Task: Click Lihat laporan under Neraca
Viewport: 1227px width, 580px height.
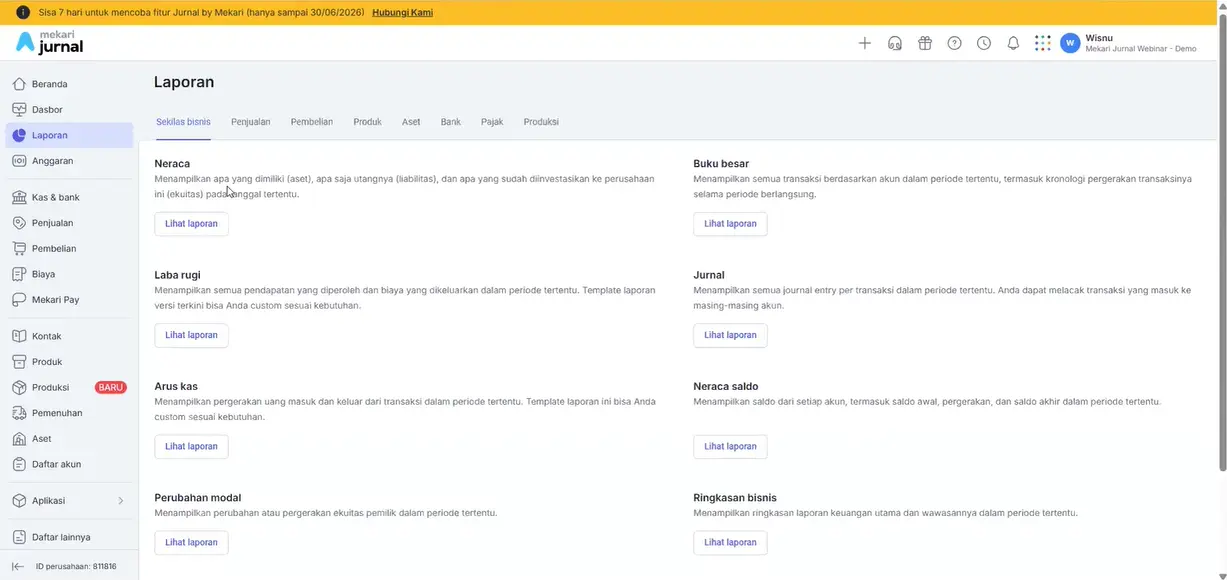Action: pyautogui.click(x=191, y=224)
